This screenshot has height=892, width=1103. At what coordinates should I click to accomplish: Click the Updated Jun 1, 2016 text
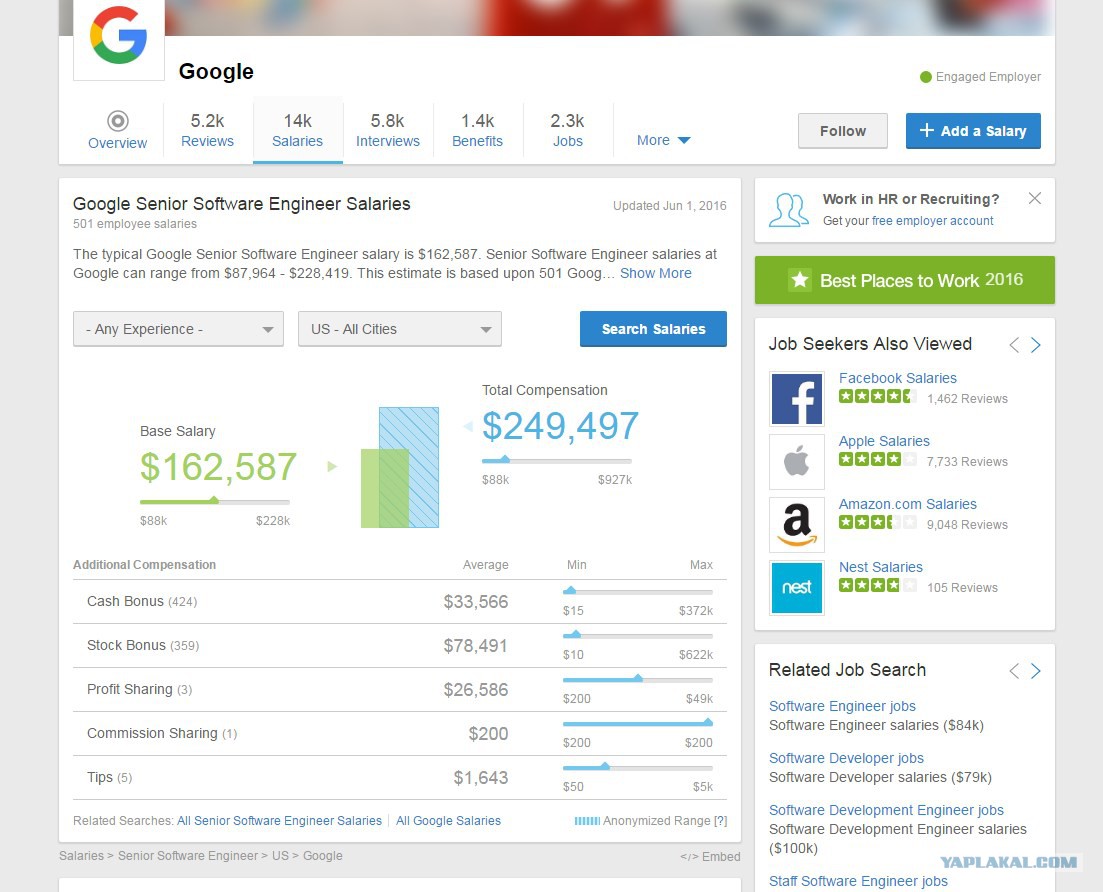point(670,205)
